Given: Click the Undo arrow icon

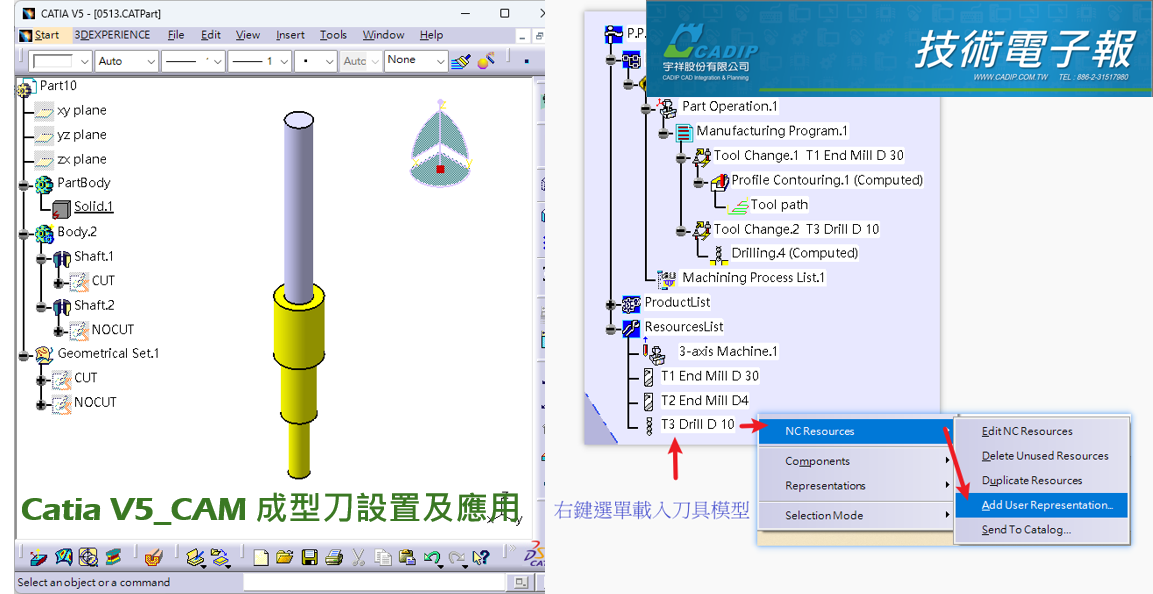Looking at the screenshot, I should point(432,557).
